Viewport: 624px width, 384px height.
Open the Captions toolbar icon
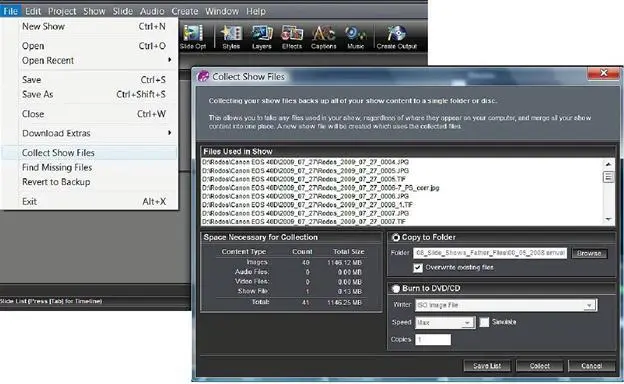[324, 37]
